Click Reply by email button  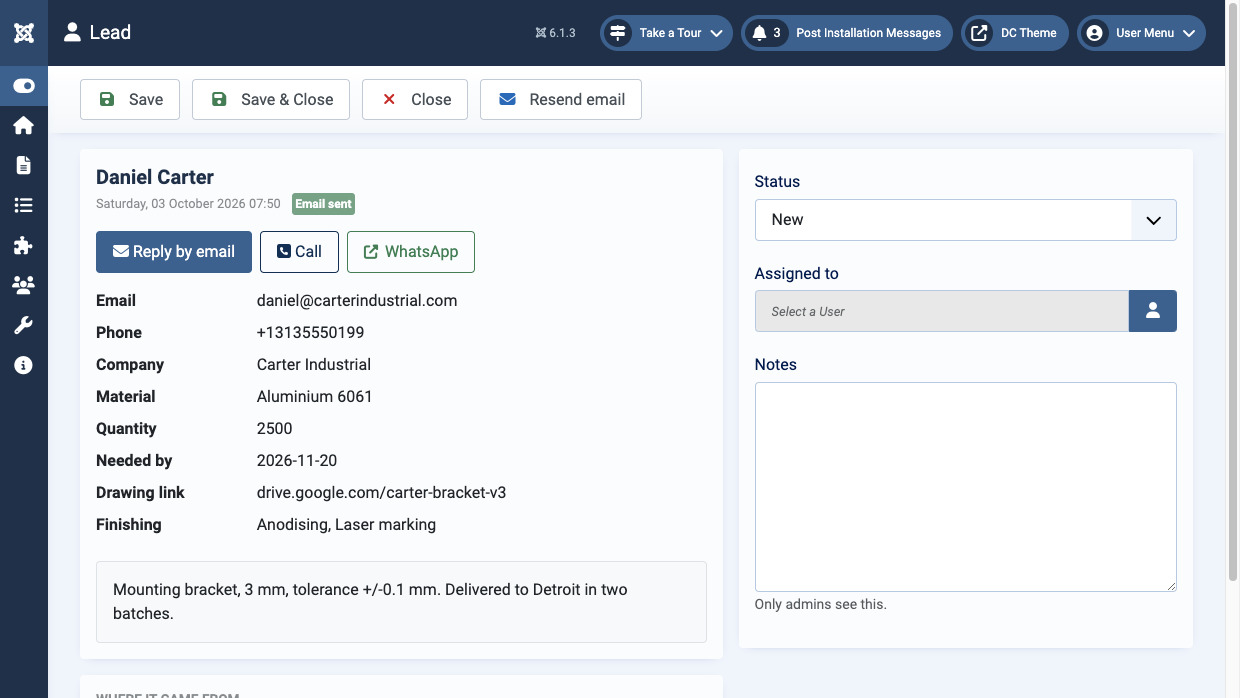174,252
